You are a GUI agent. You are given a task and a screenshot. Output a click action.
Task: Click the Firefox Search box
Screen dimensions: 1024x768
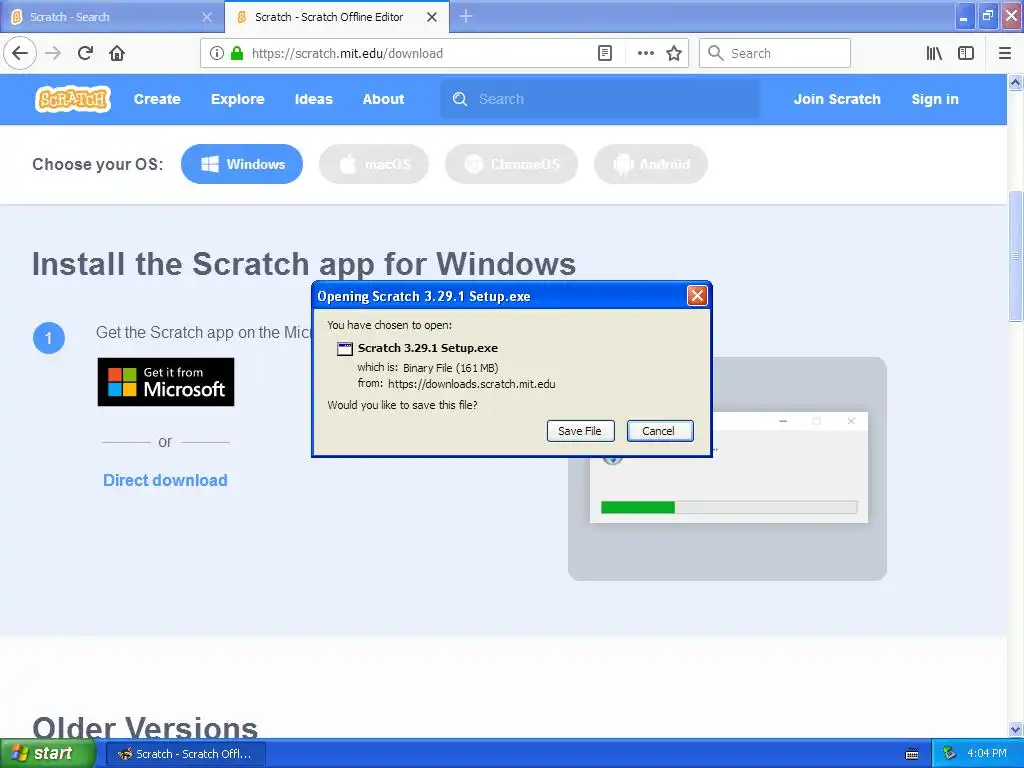coord(775,53)
